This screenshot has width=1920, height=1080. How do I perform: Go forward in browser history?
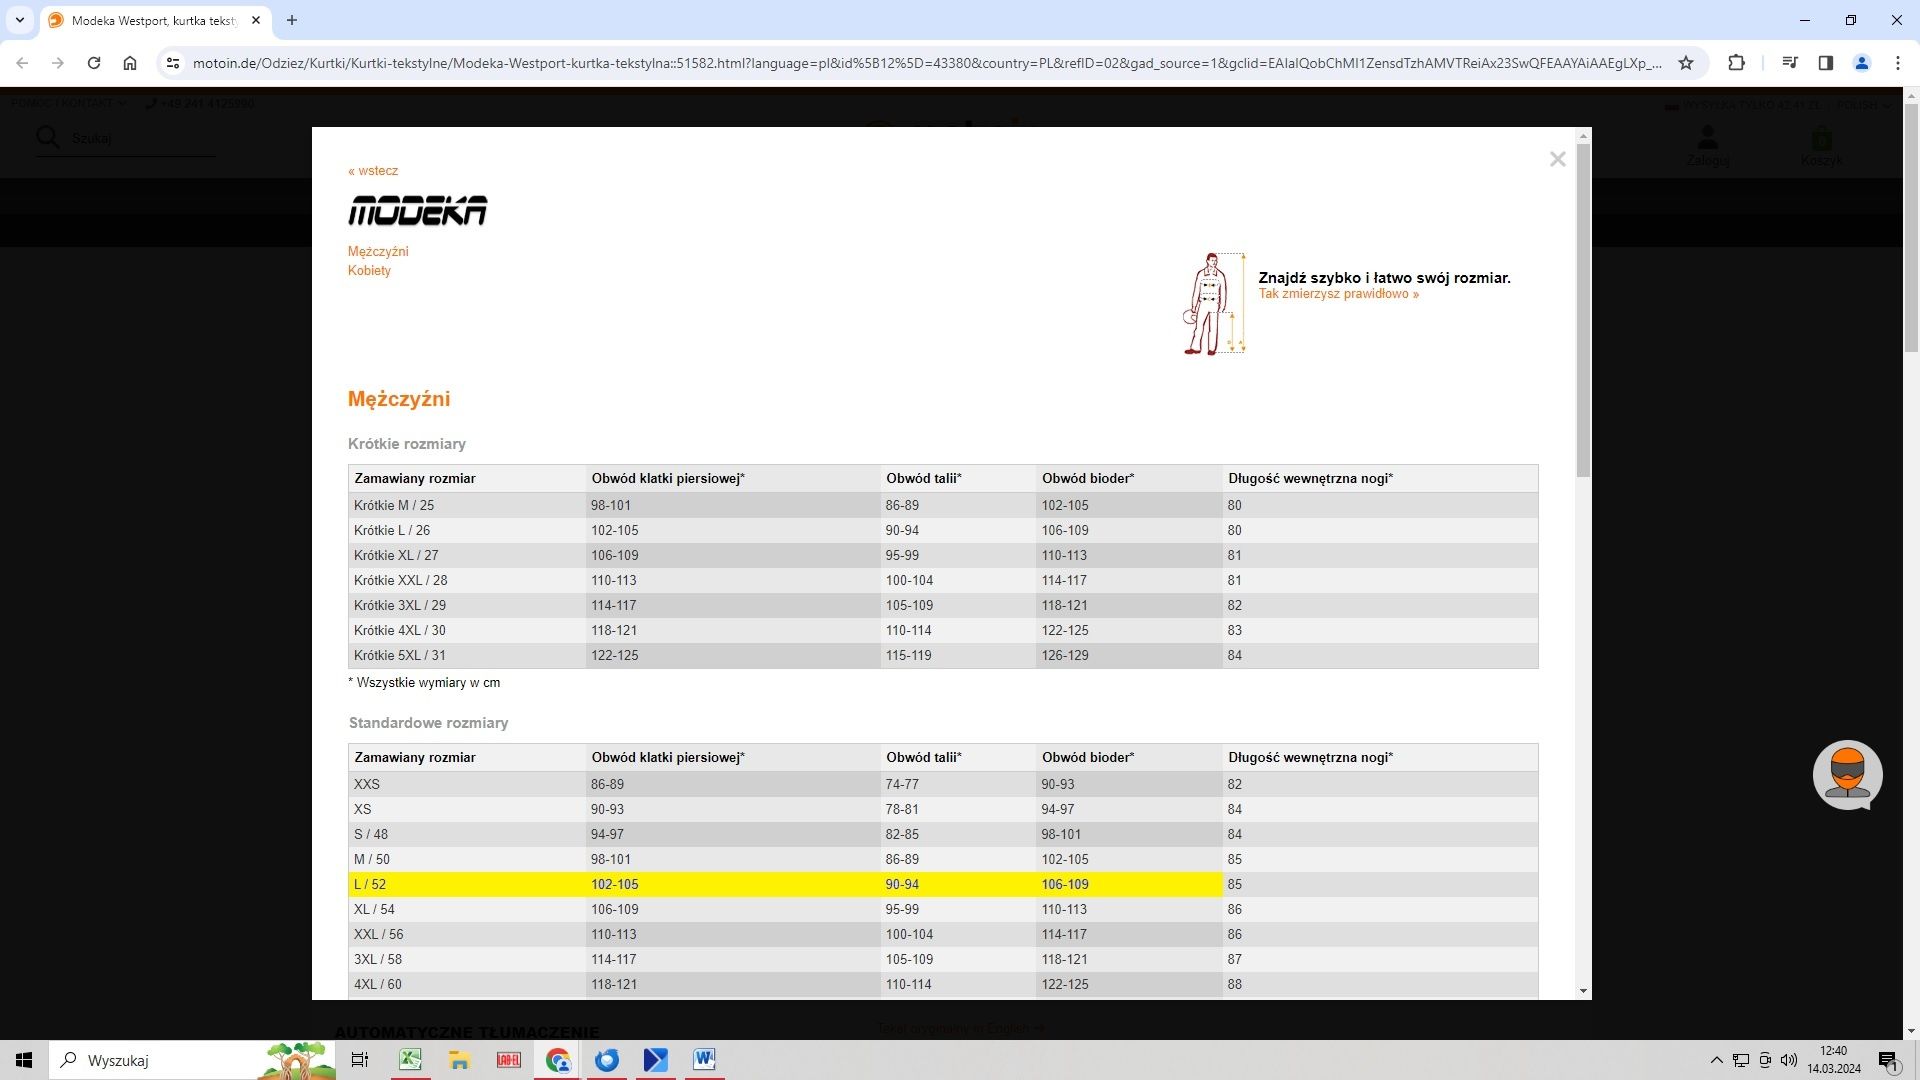58,63
